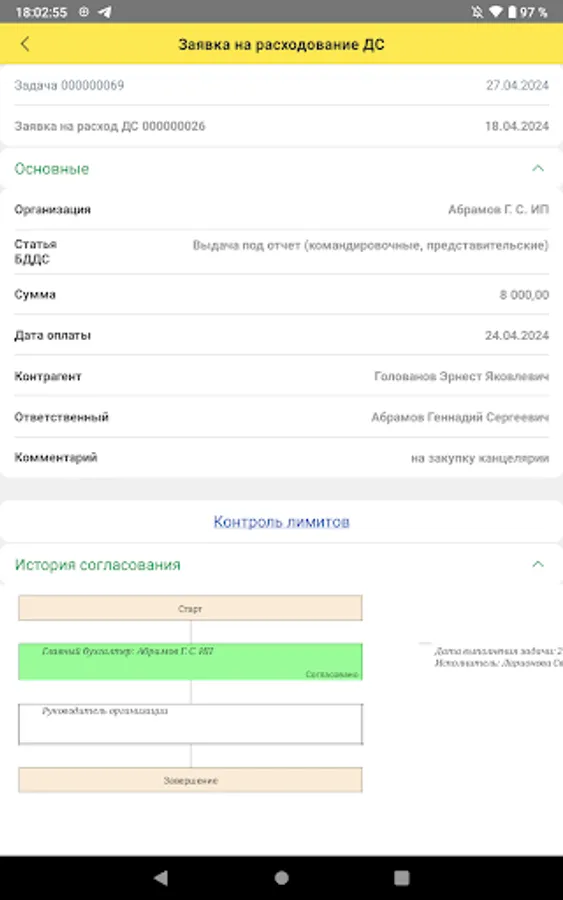Collapse the История согласования section
Viewport: 563px width, 900px height.
[x=538, y=564]
